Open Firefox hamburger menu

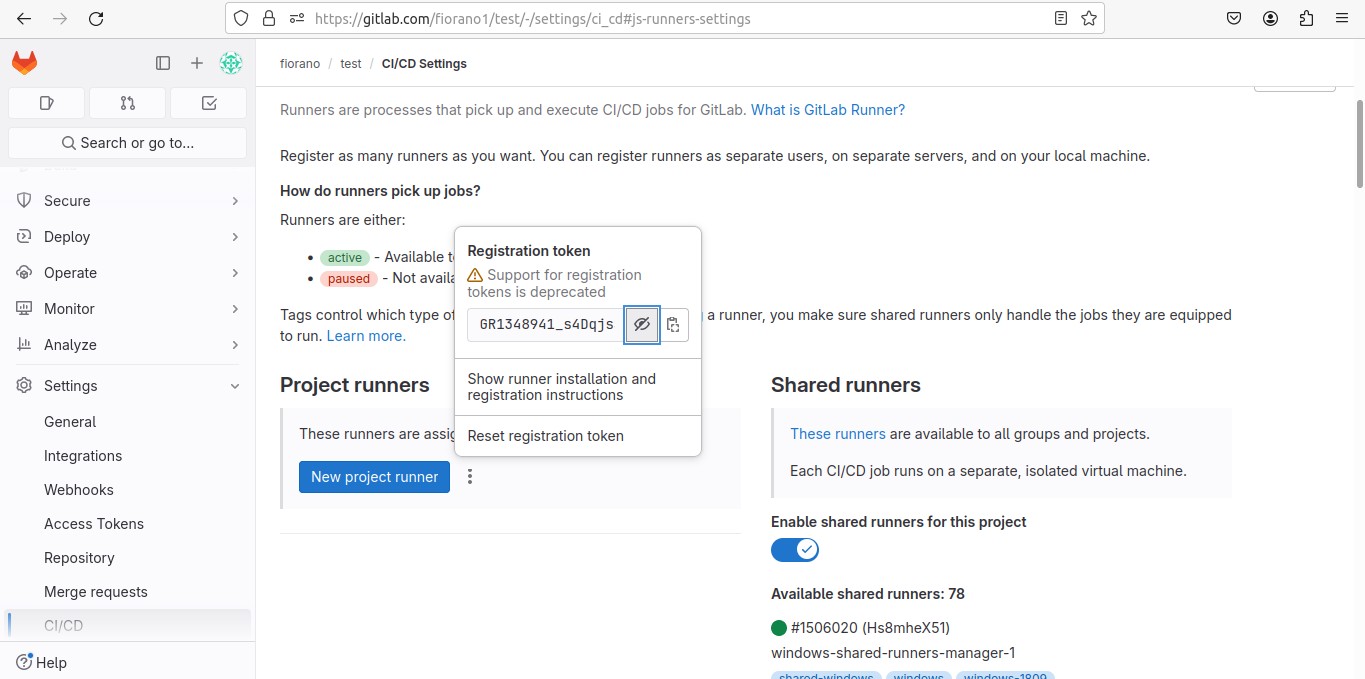click(1342, 18)
